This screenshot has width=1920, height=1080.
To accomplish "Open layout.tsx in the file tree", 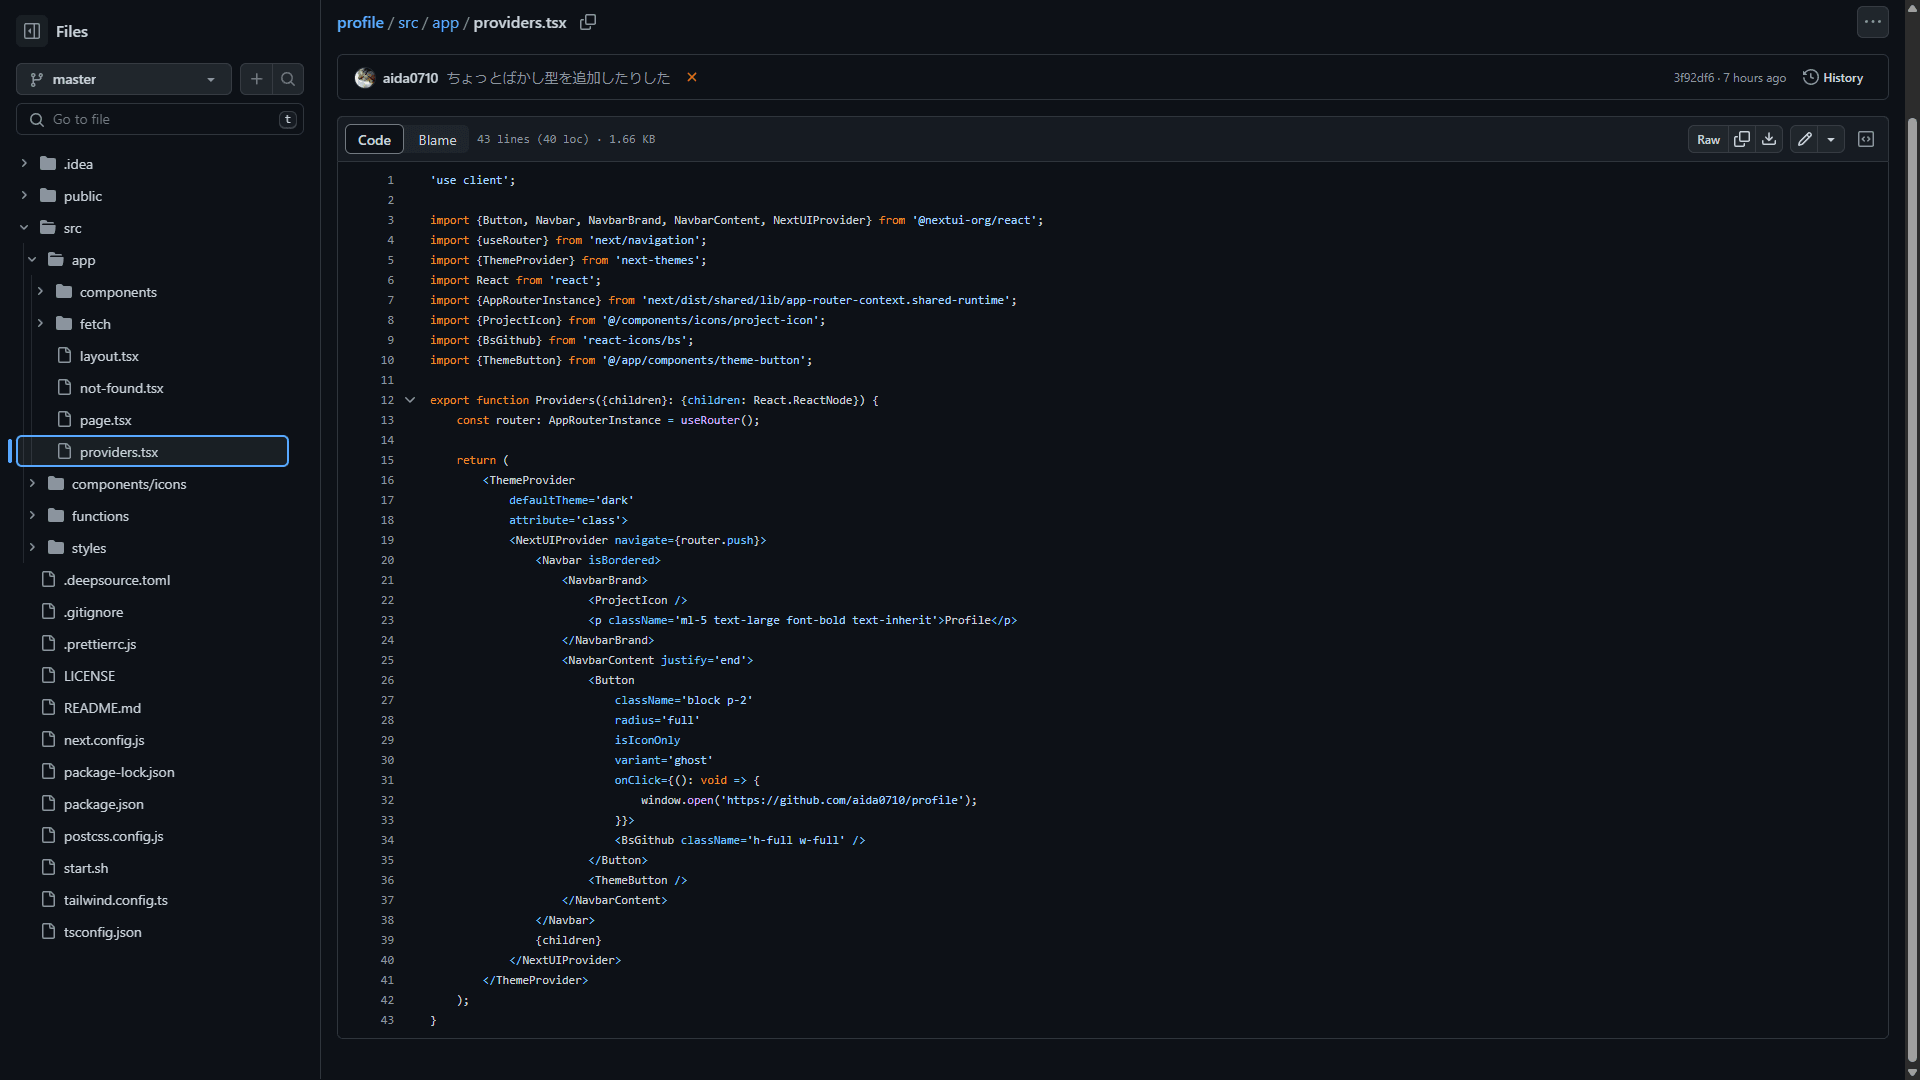I will (x=109, y=356).
